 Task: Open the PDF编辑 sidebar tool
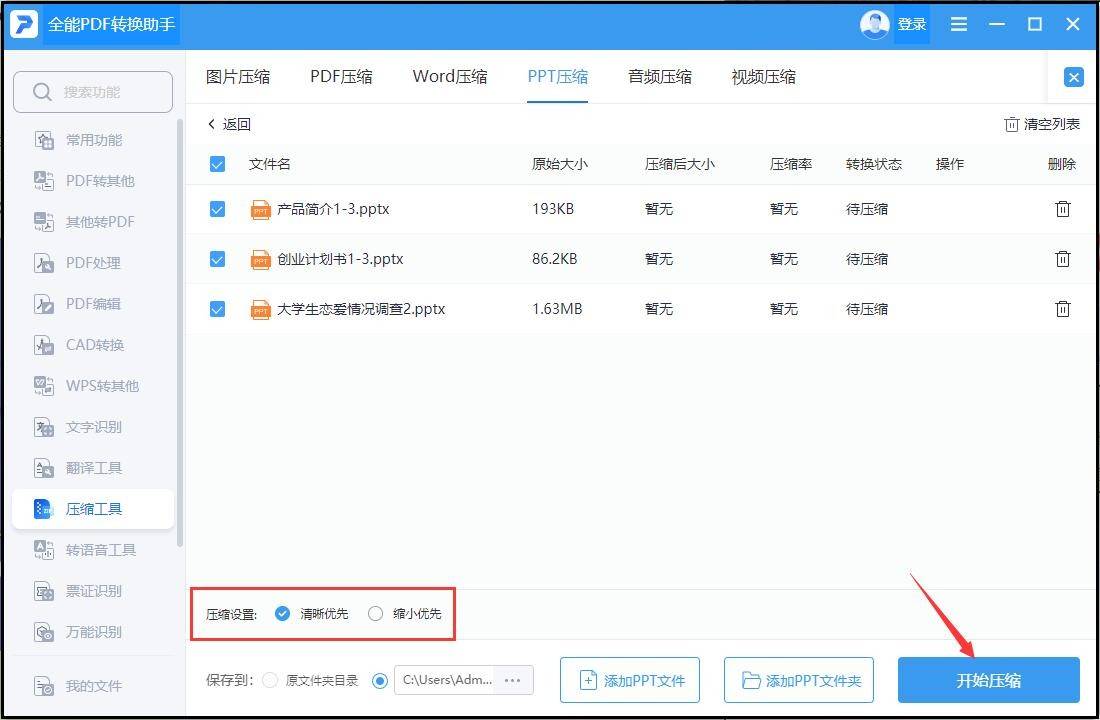point(93,304)
